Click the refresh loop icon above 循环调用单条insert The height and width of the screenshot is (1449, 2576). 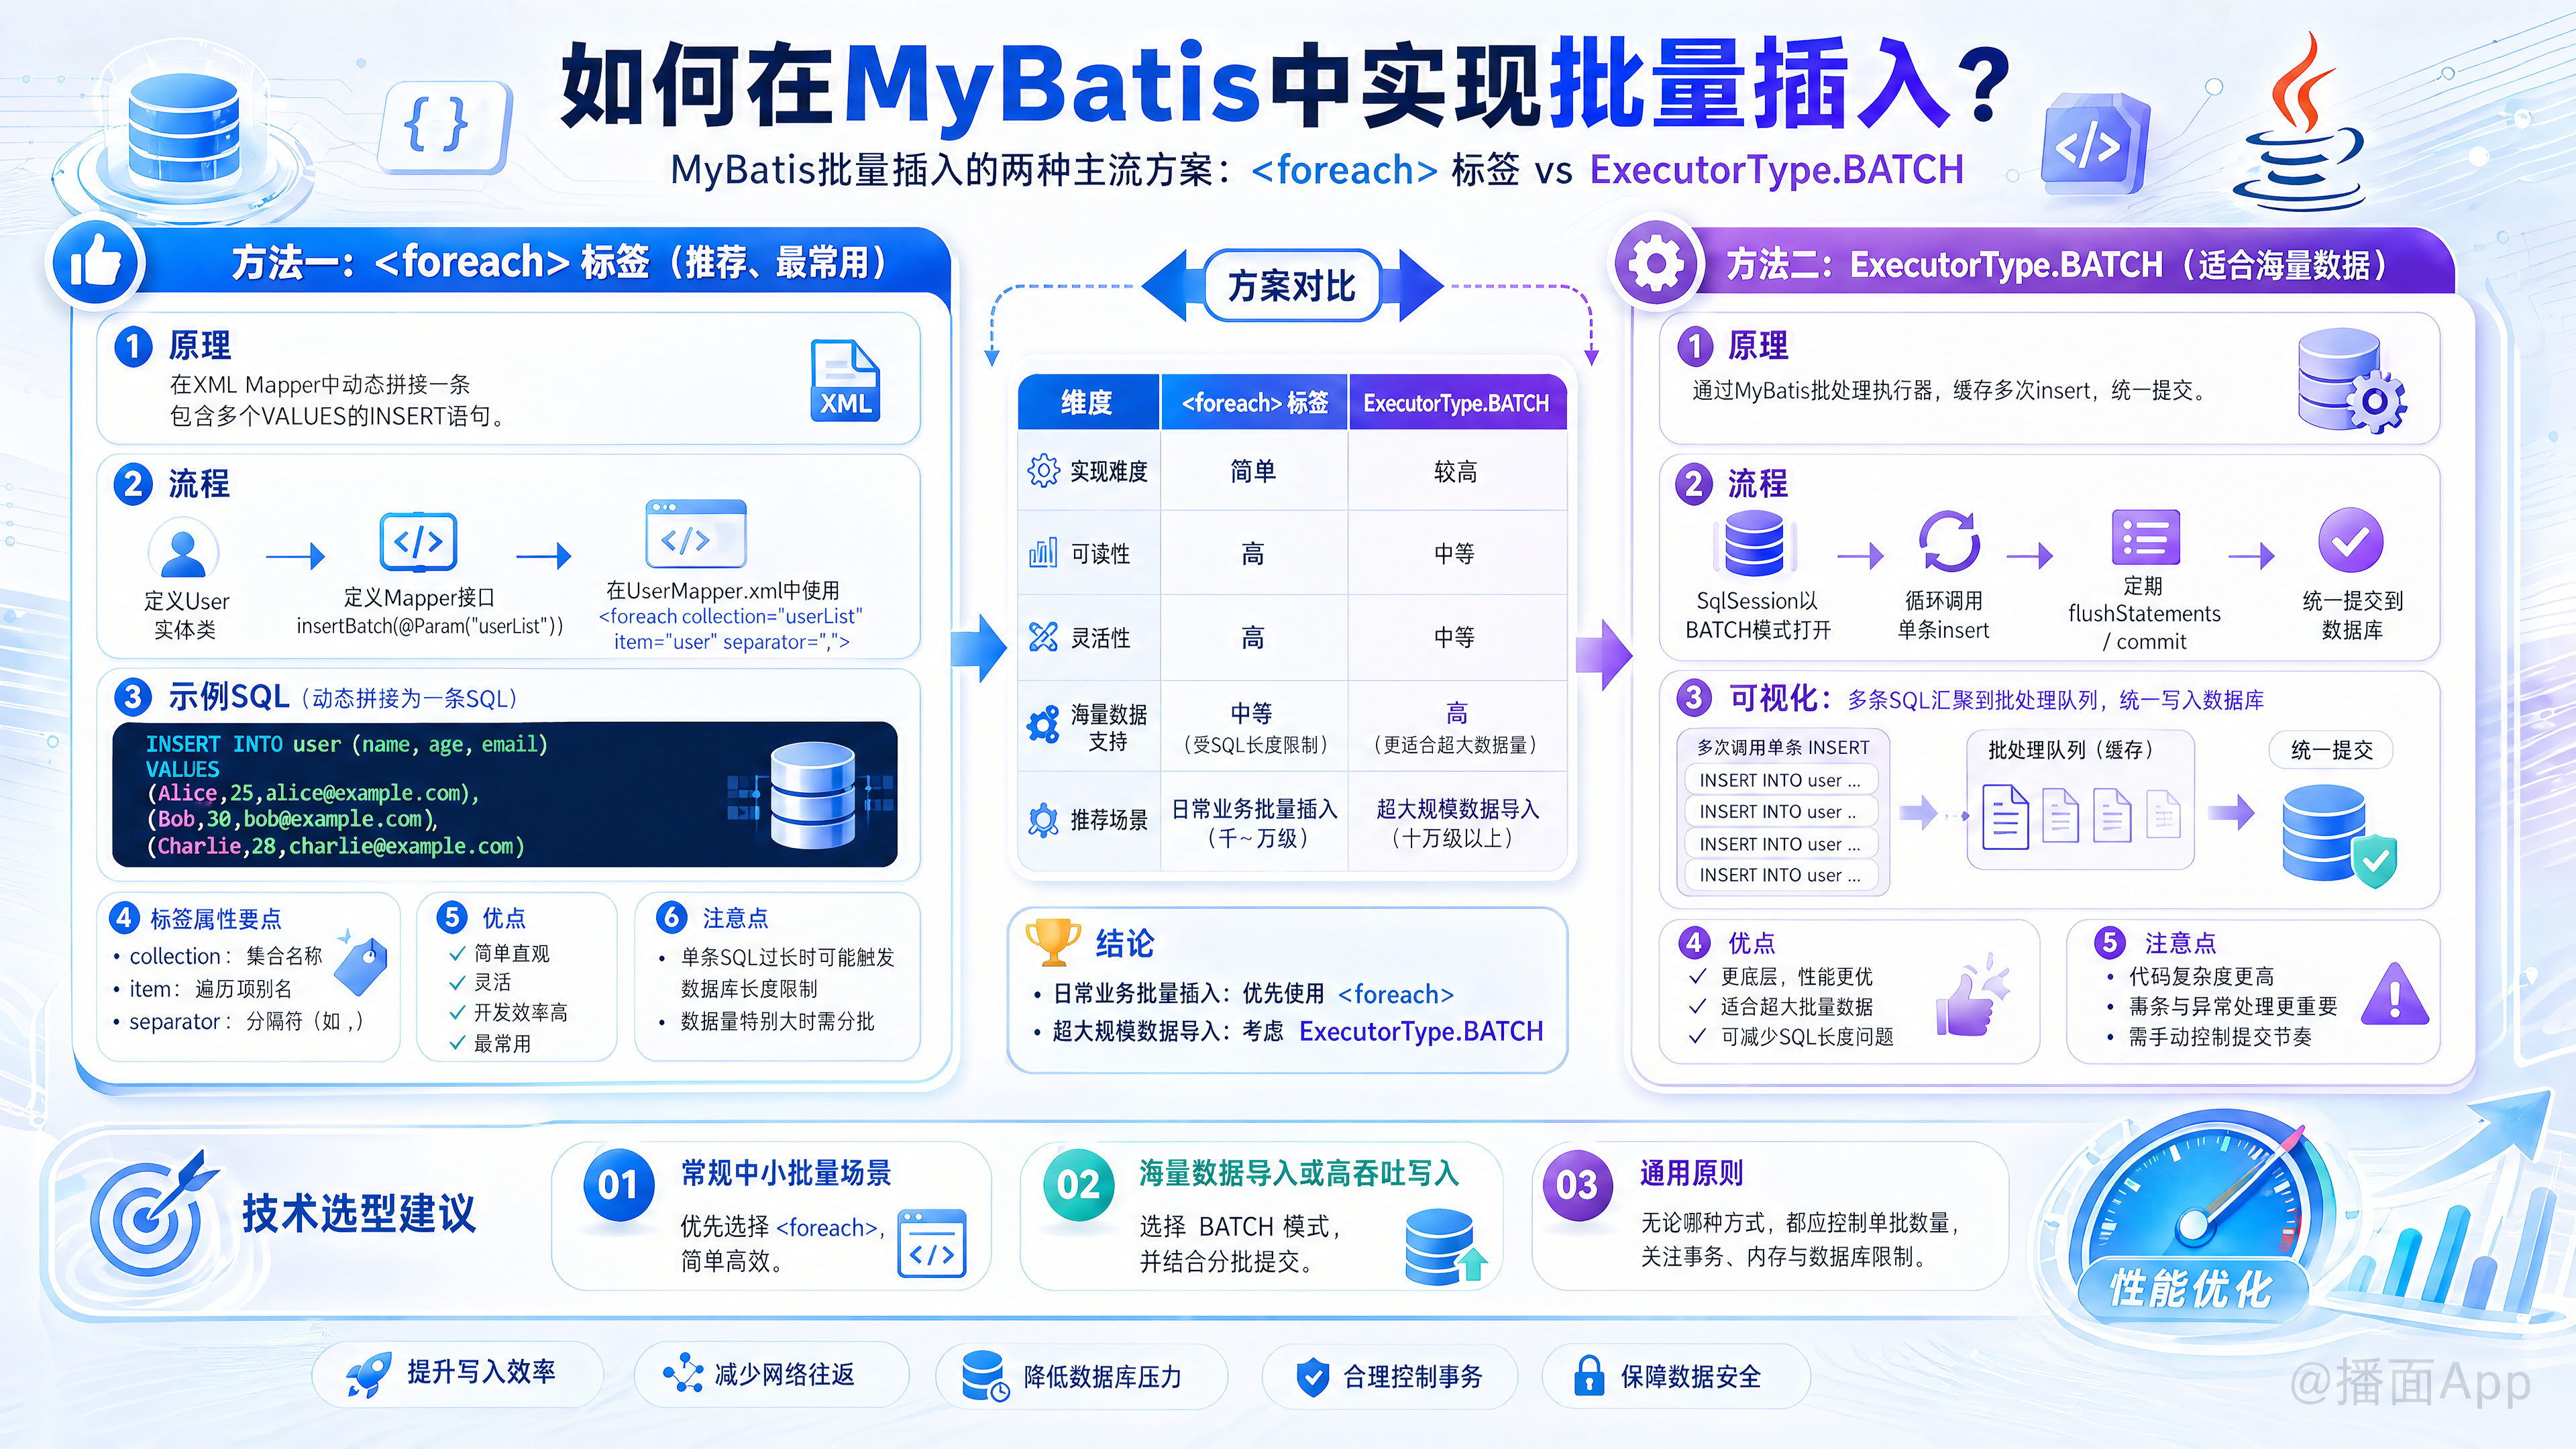pos(1949,542)
